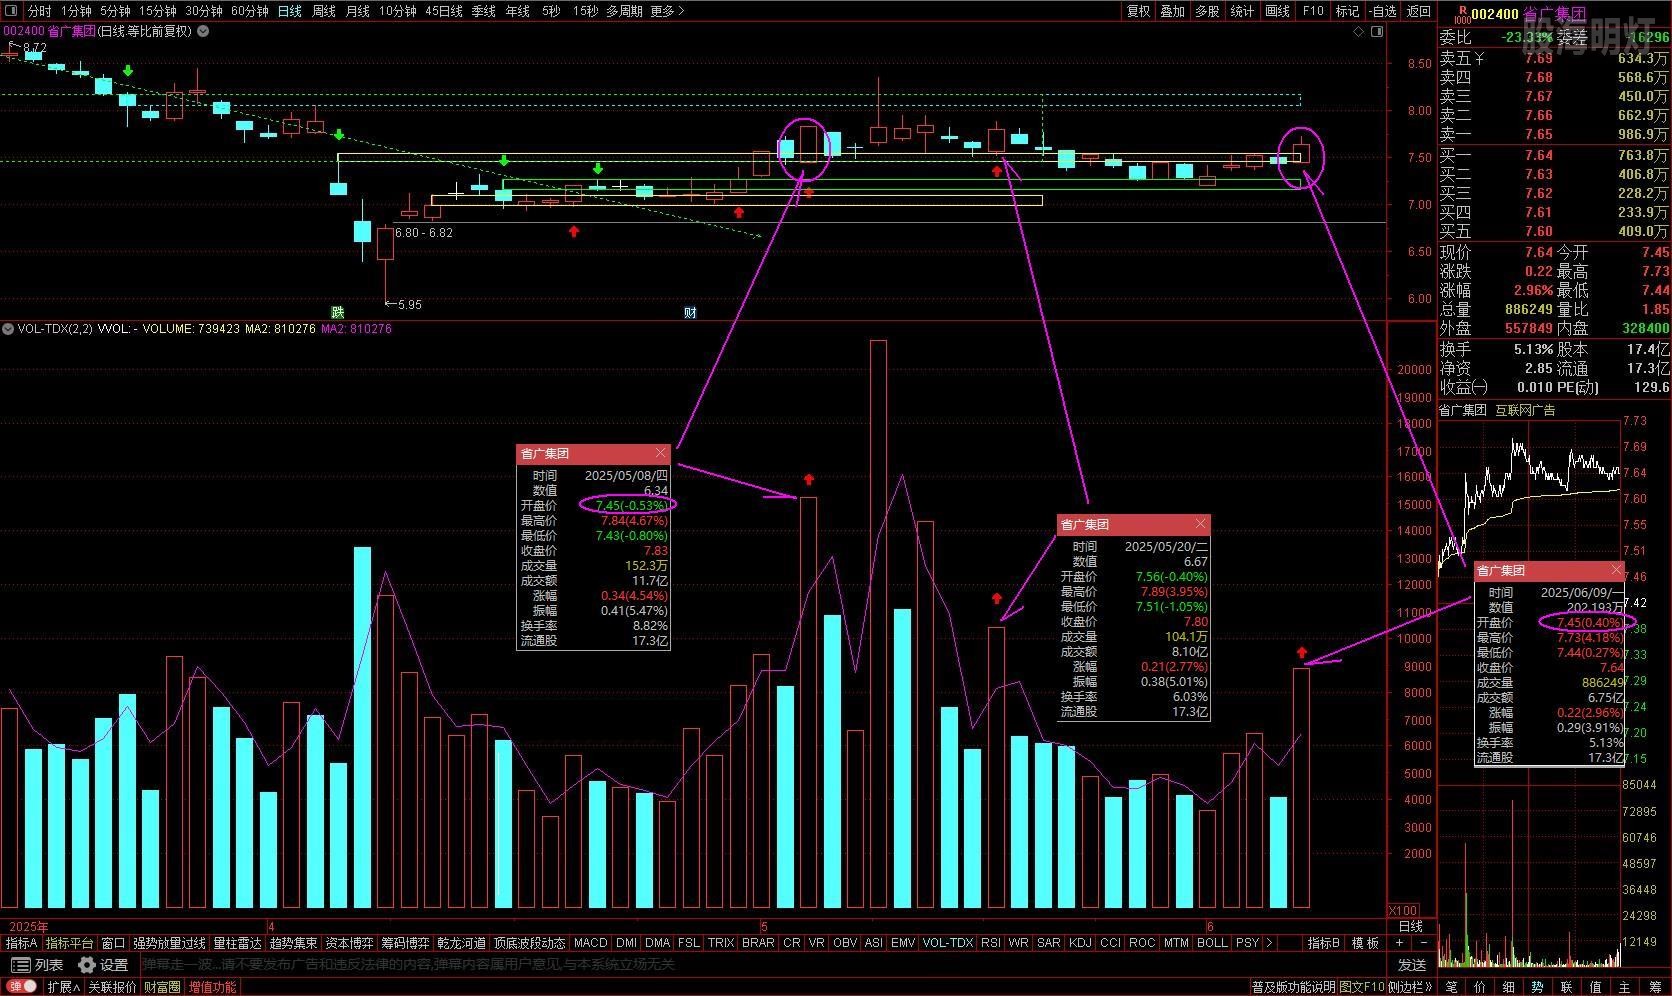Select the 指标B tab
Image resolution: width=1672 pixels, height=996 pixels.
coord(1323,943)
